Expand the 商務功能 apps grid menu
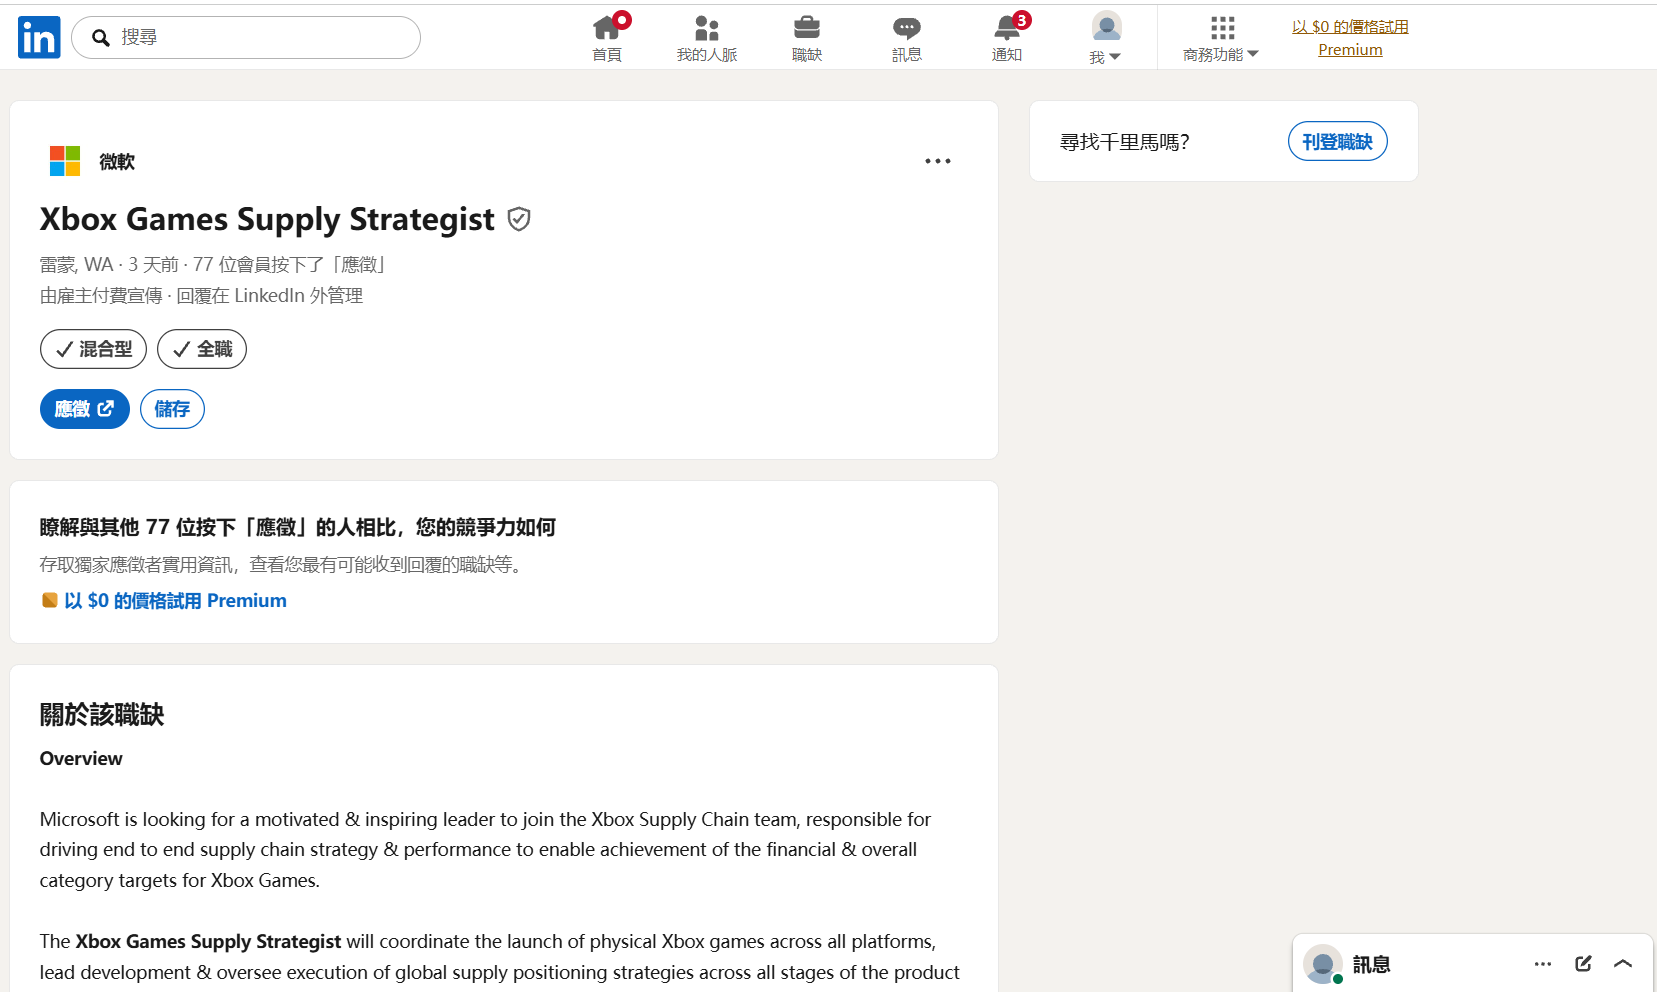 (x=1221, y=38)
